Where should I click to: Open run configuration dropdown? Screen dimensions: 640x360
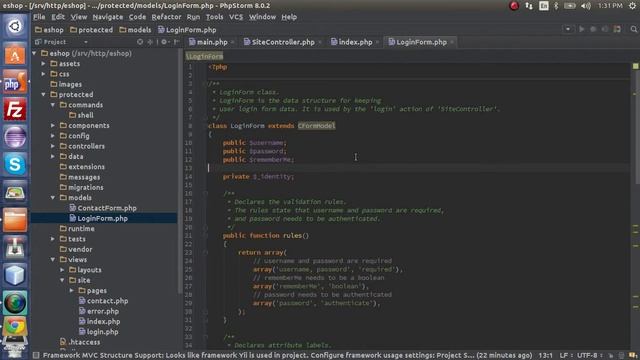(x=568, y=29)
